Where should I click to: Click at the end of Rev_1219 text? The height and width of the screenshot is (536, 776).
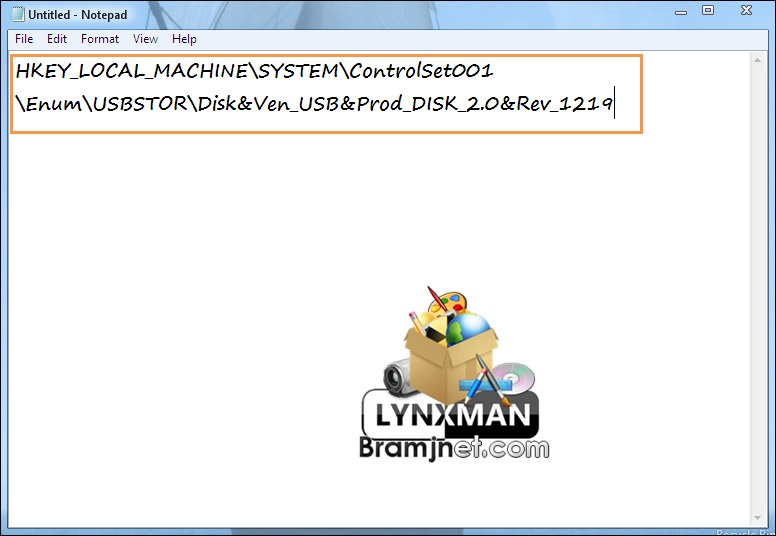coord(613,103)
